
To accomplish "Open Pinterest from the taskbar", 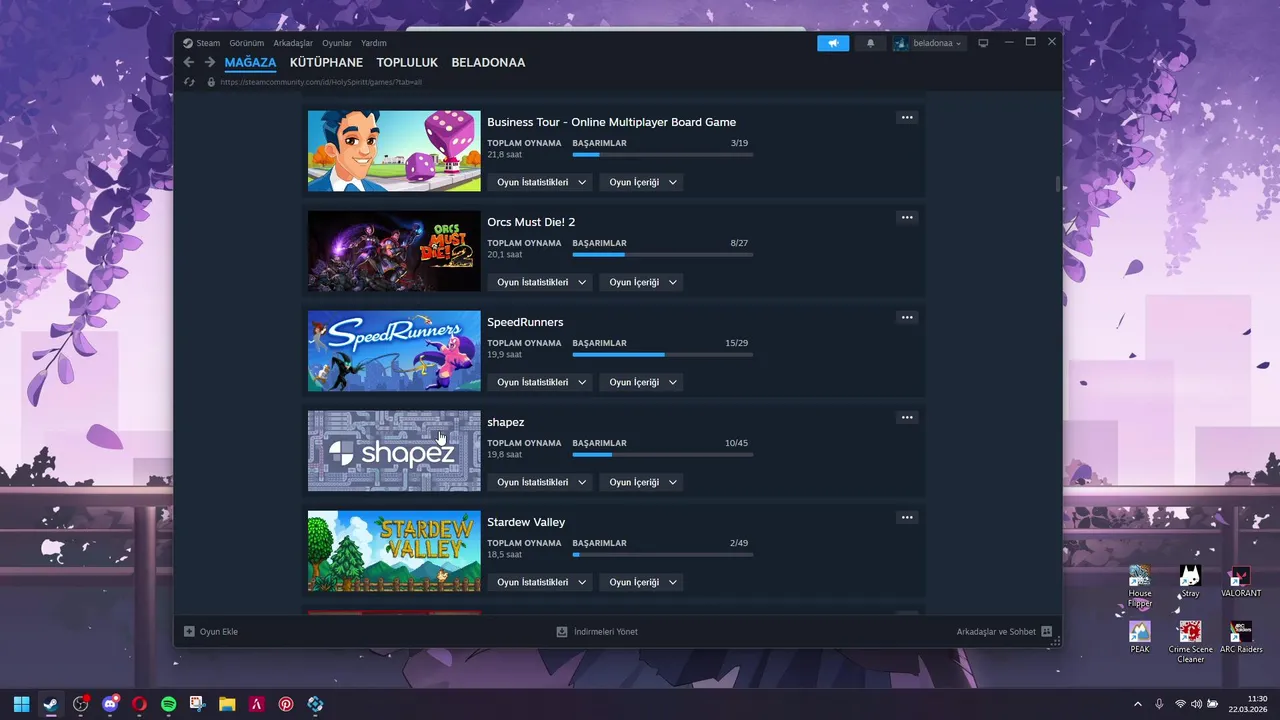I will [x=286, y=704].
